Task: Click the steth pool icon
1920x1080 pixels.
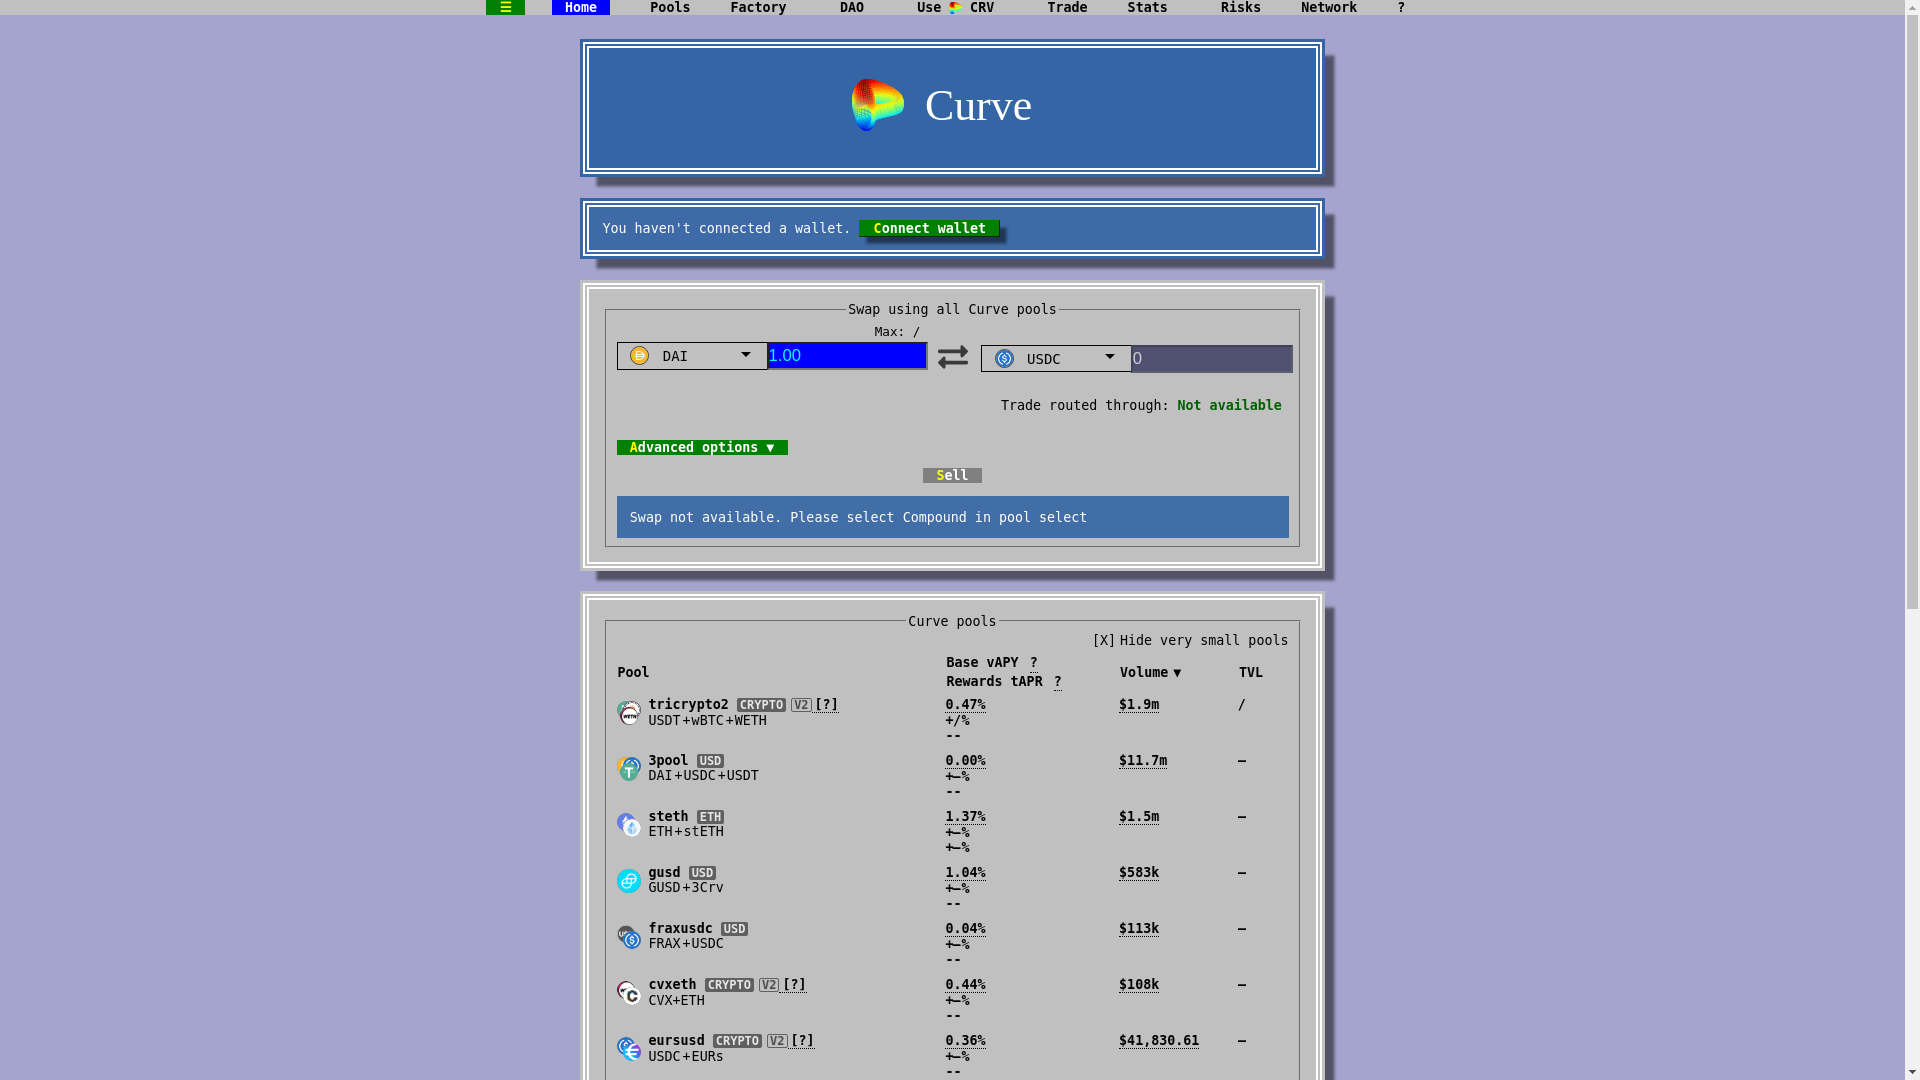Action: (x=629, y=824)
